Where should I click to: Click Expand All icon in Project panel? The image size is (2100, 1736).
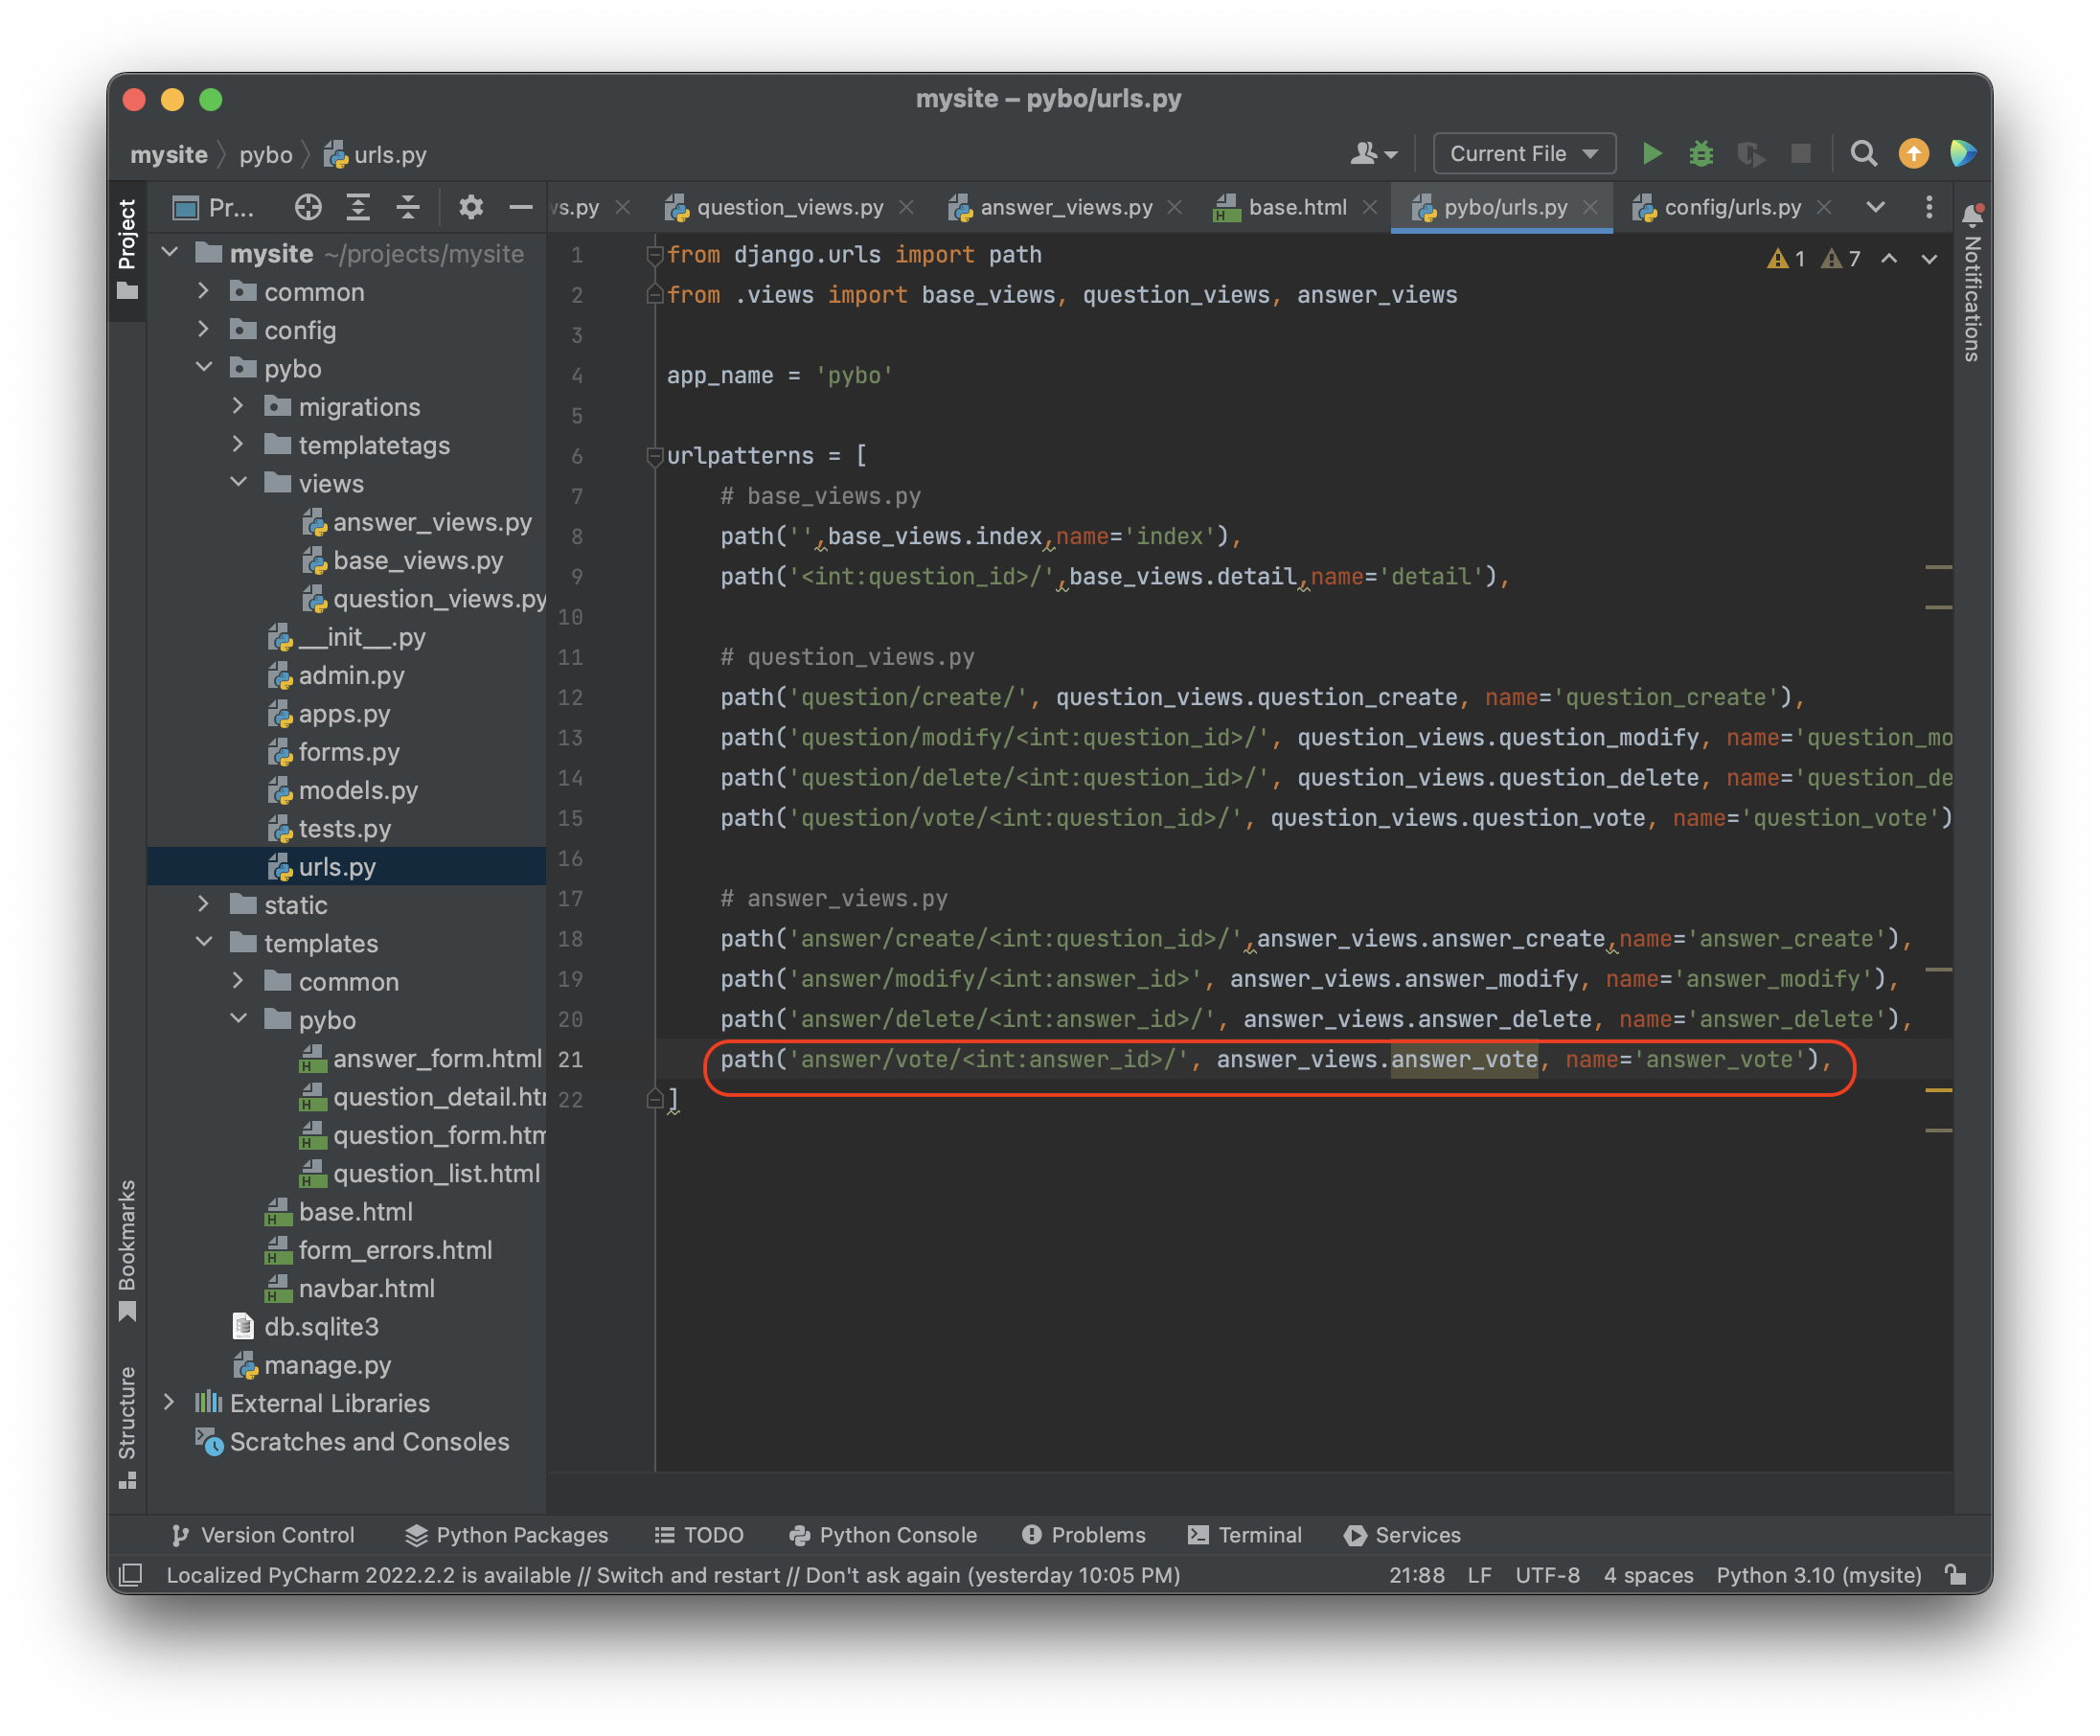(358, 208)
